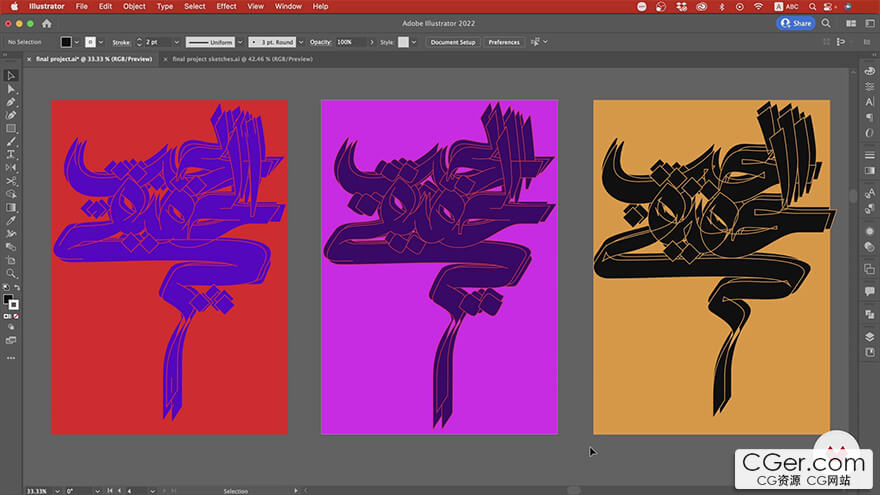
Task: Click the Home icon in the title bar
Action: pos(47,24)
